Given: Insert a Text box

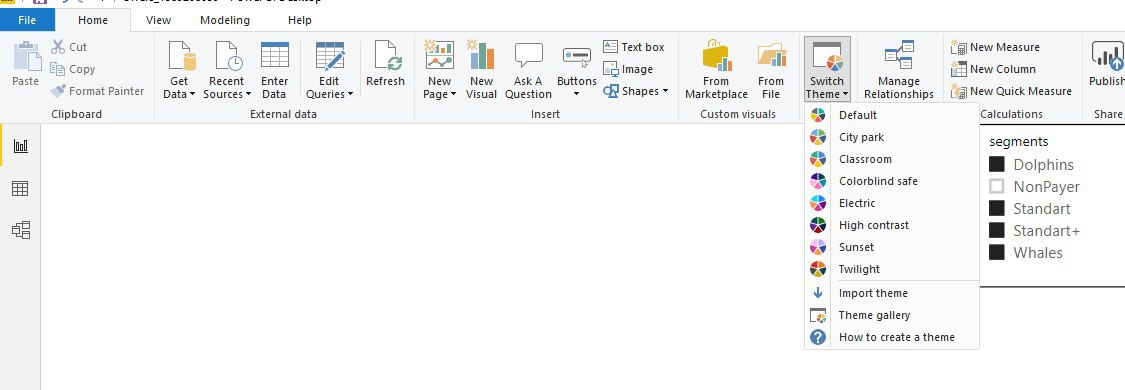Looking at the screenshot, I should pos(634,47).
